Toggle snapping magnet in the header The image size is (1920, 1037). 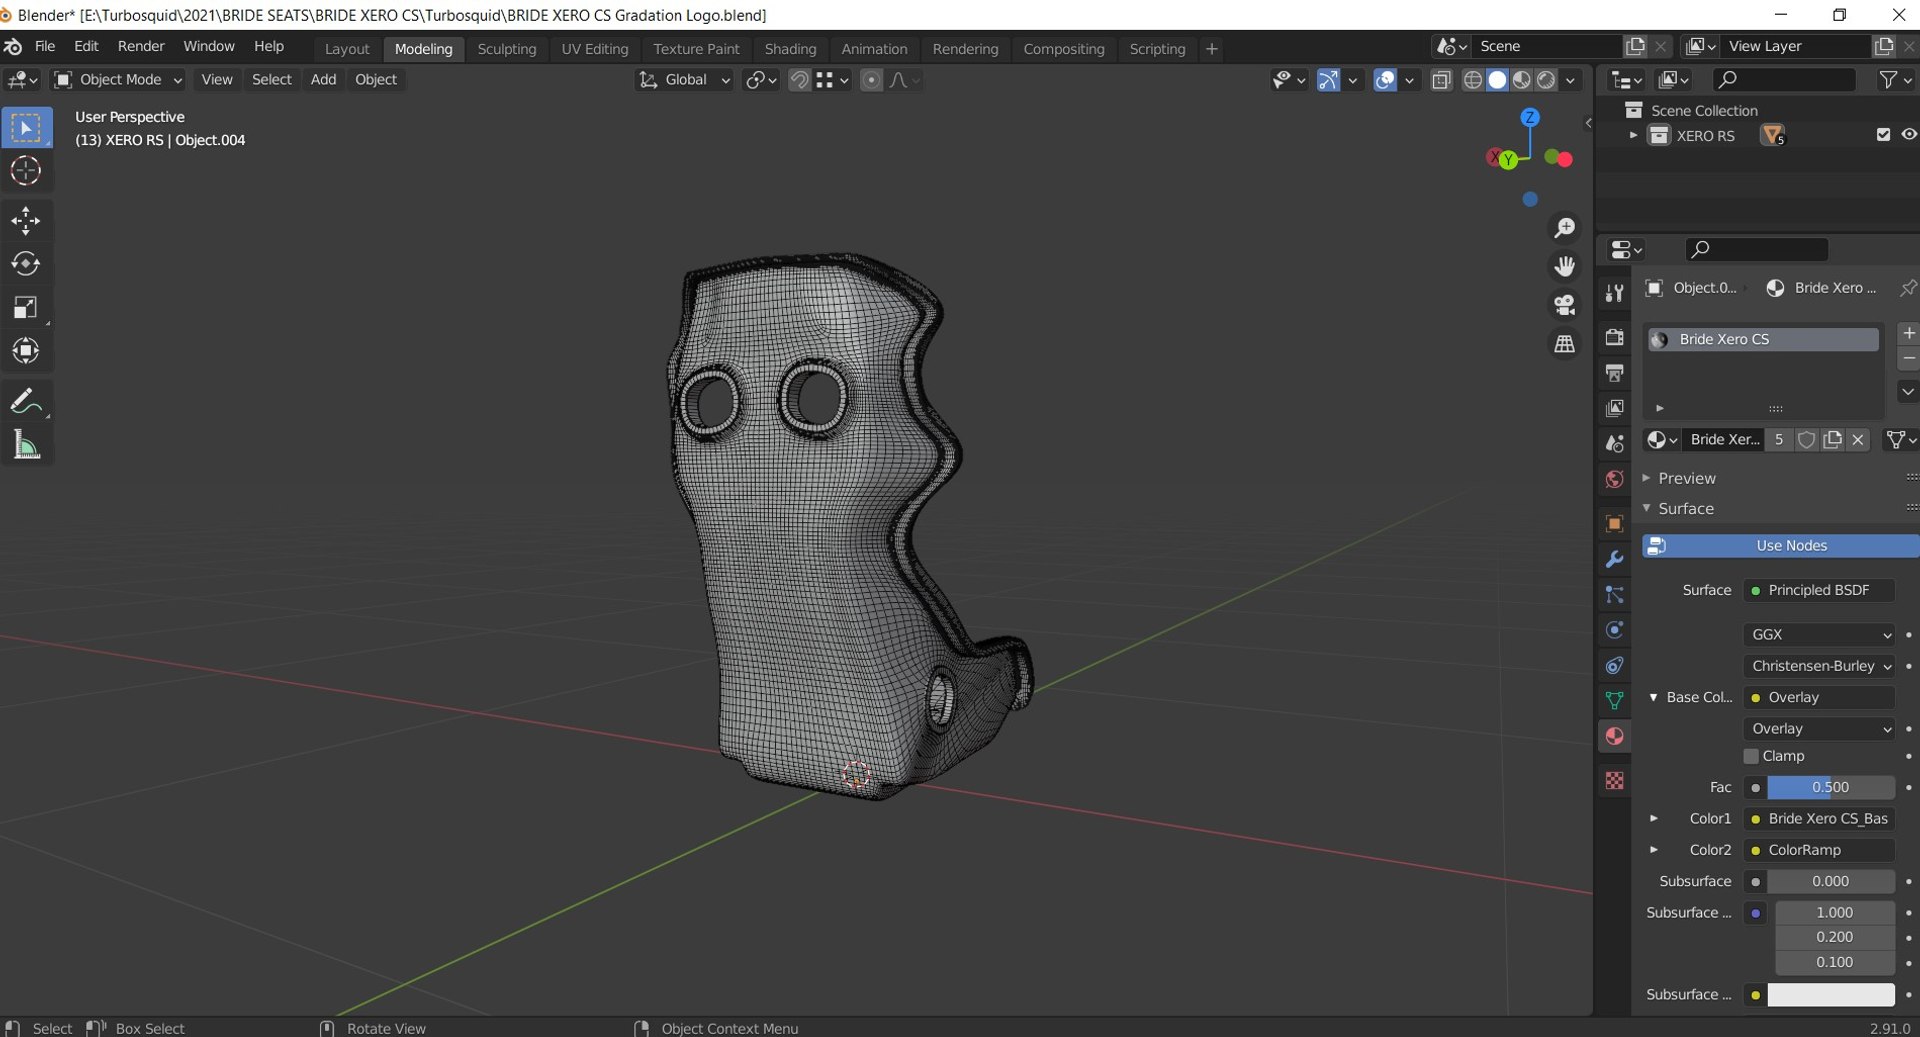click(799, 80)
